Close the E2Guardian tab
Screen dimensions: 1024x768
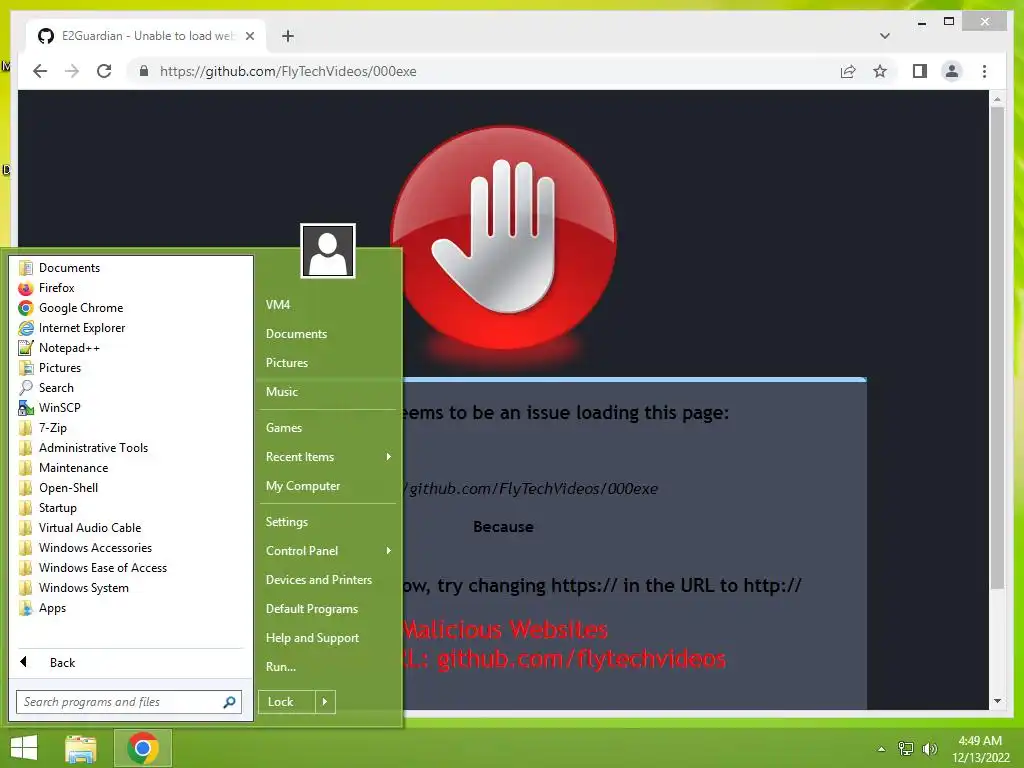click(x=249, y=36)
